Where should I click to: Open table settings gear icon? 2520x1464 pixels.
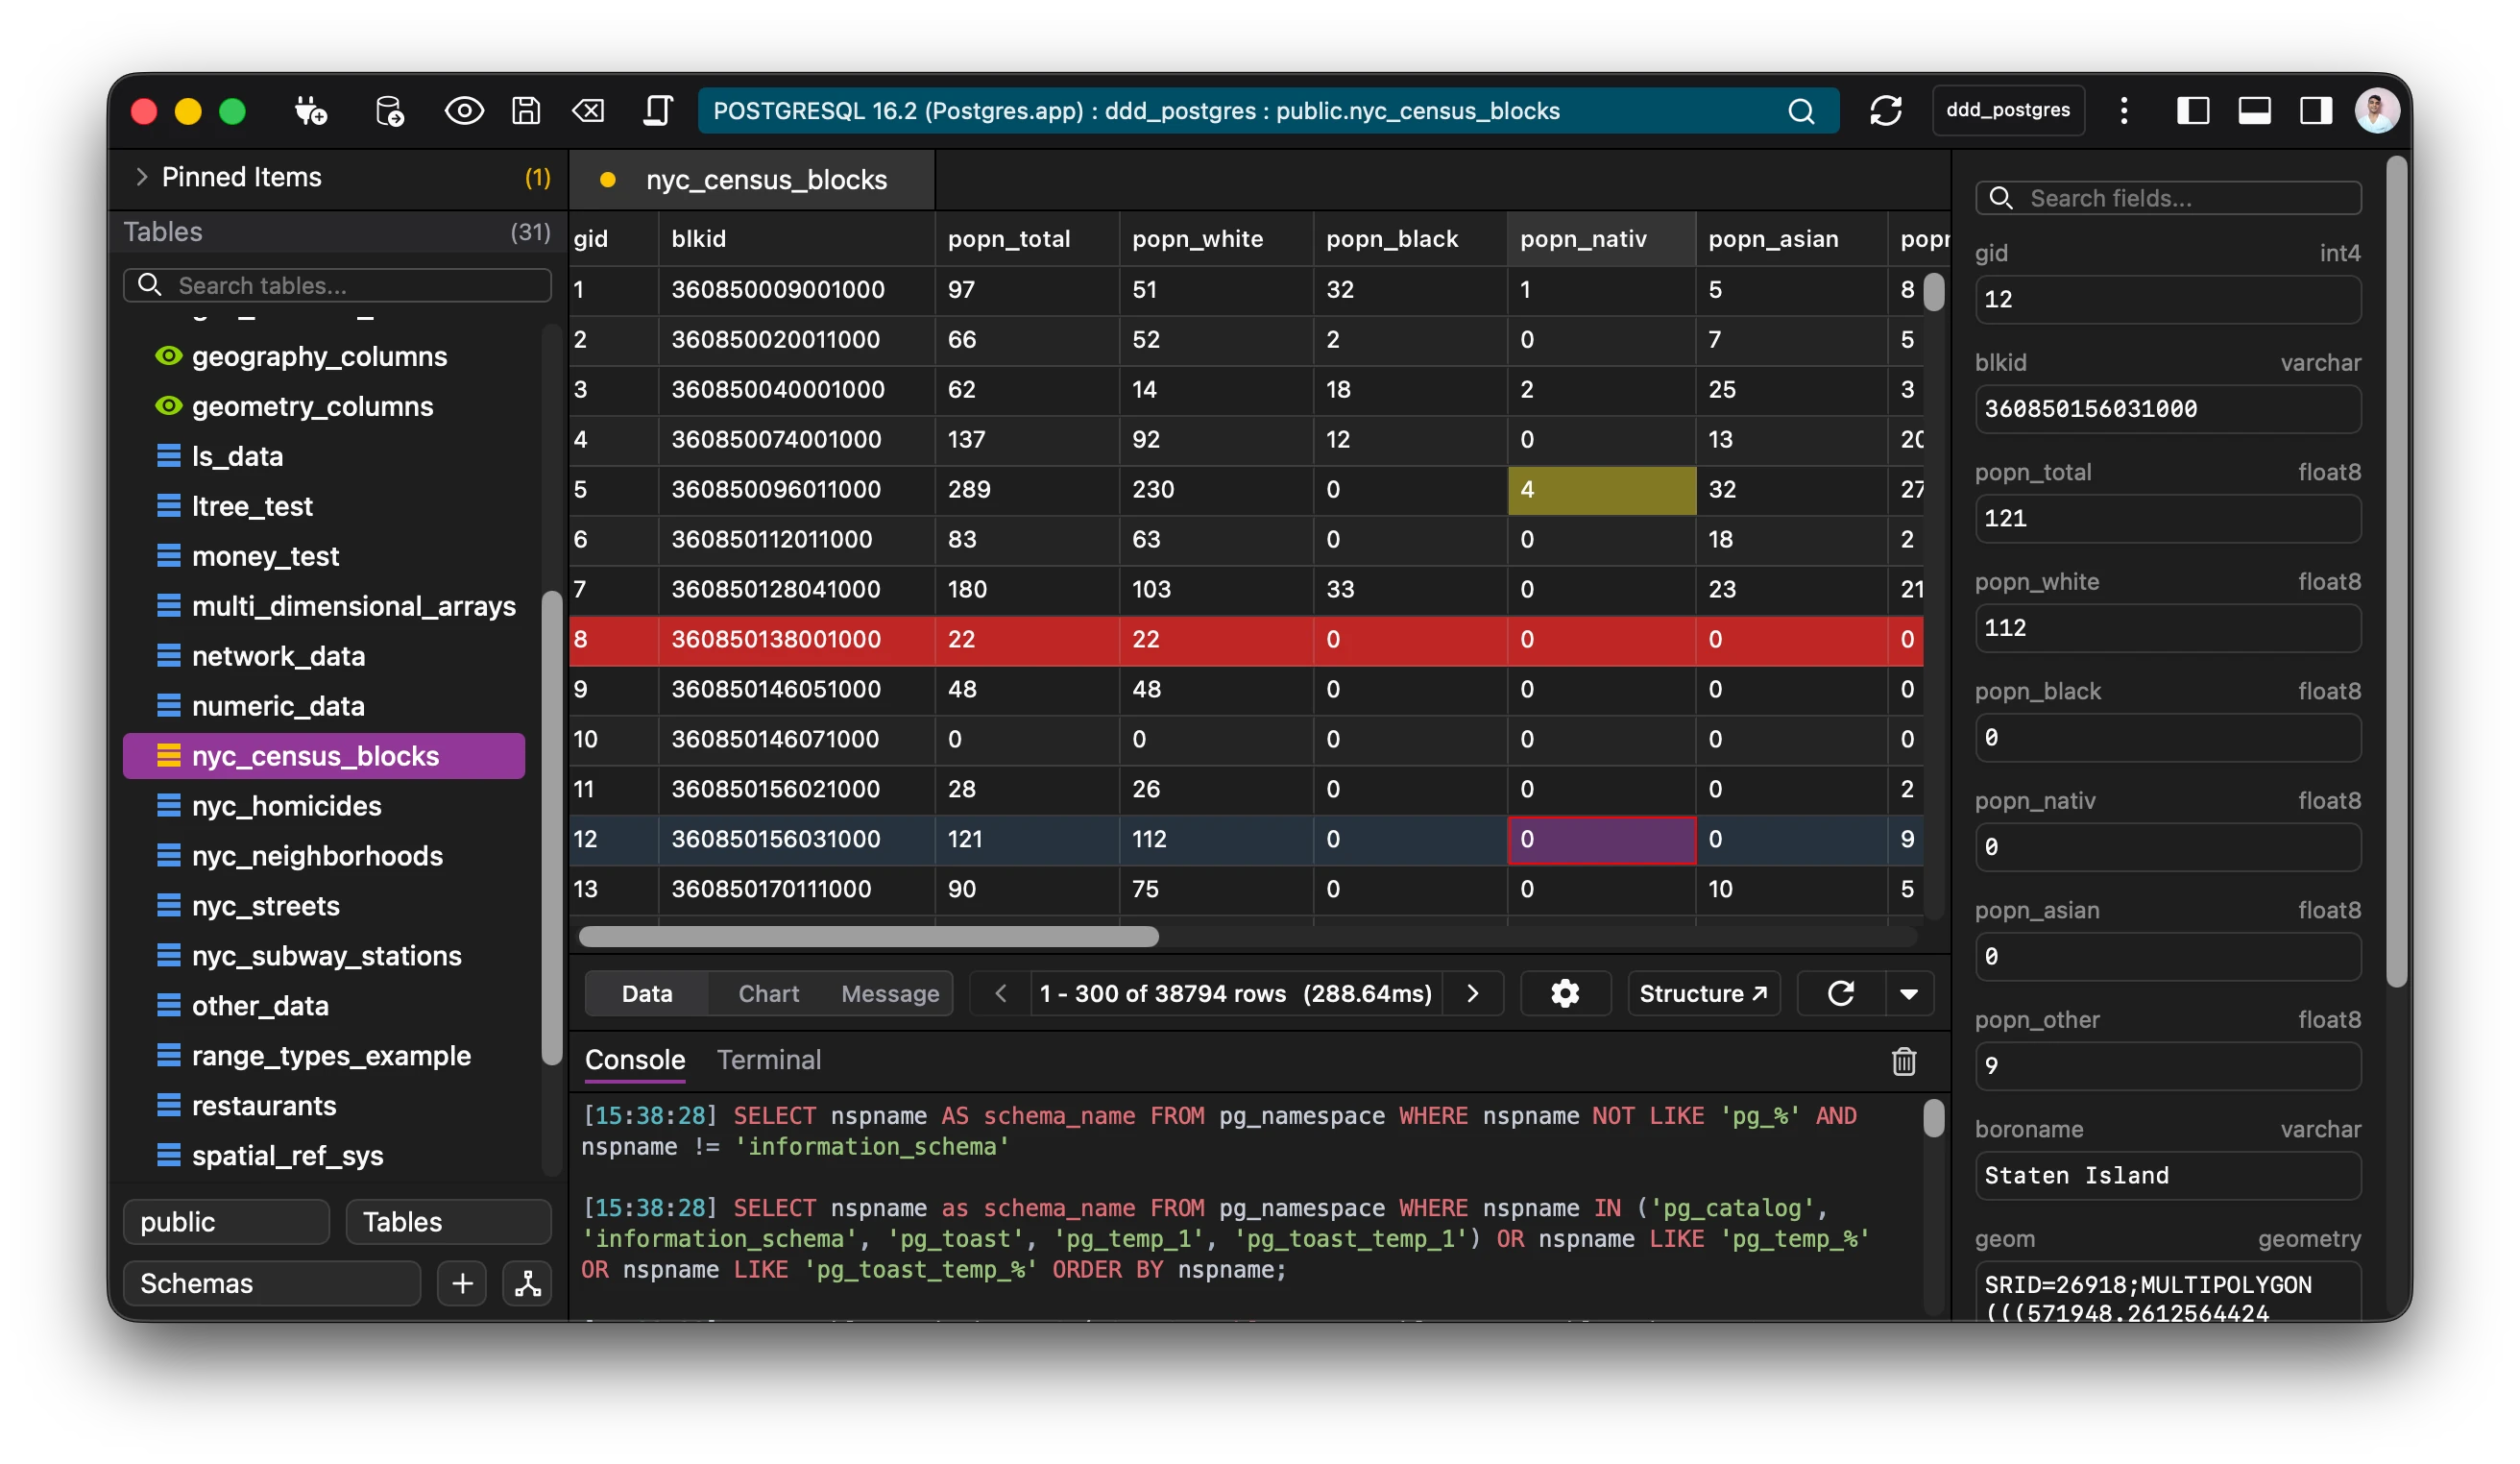pyautogui.click(x=1565, y=993)
